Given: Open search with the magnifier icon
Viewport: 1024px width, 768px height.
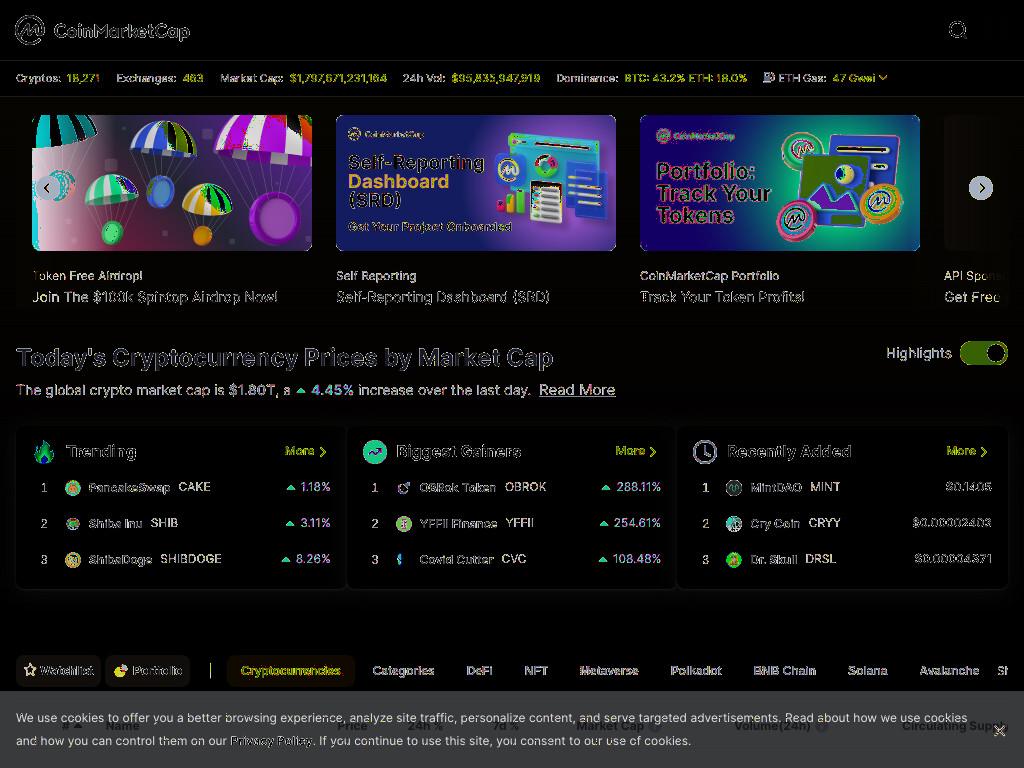Looking at the screenshot, I should pyautogui.click(x=957, y=30).
